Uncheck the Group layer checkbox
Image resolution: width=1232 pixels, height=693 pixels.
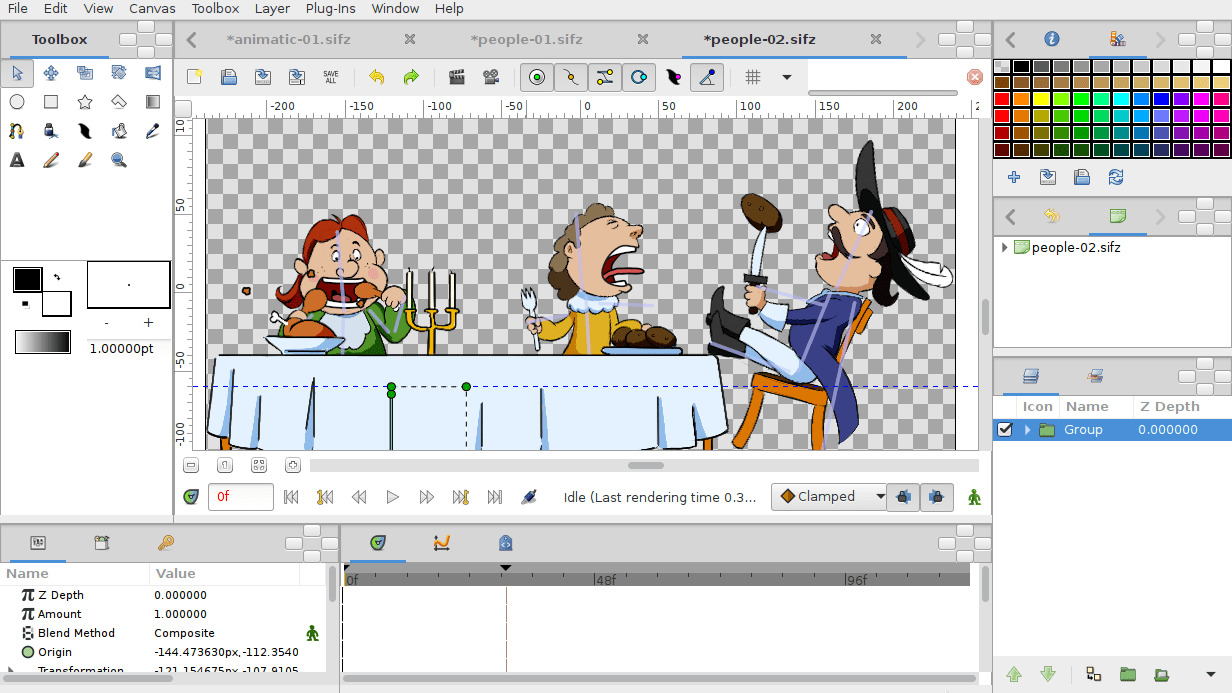(x=1006, y=430)
